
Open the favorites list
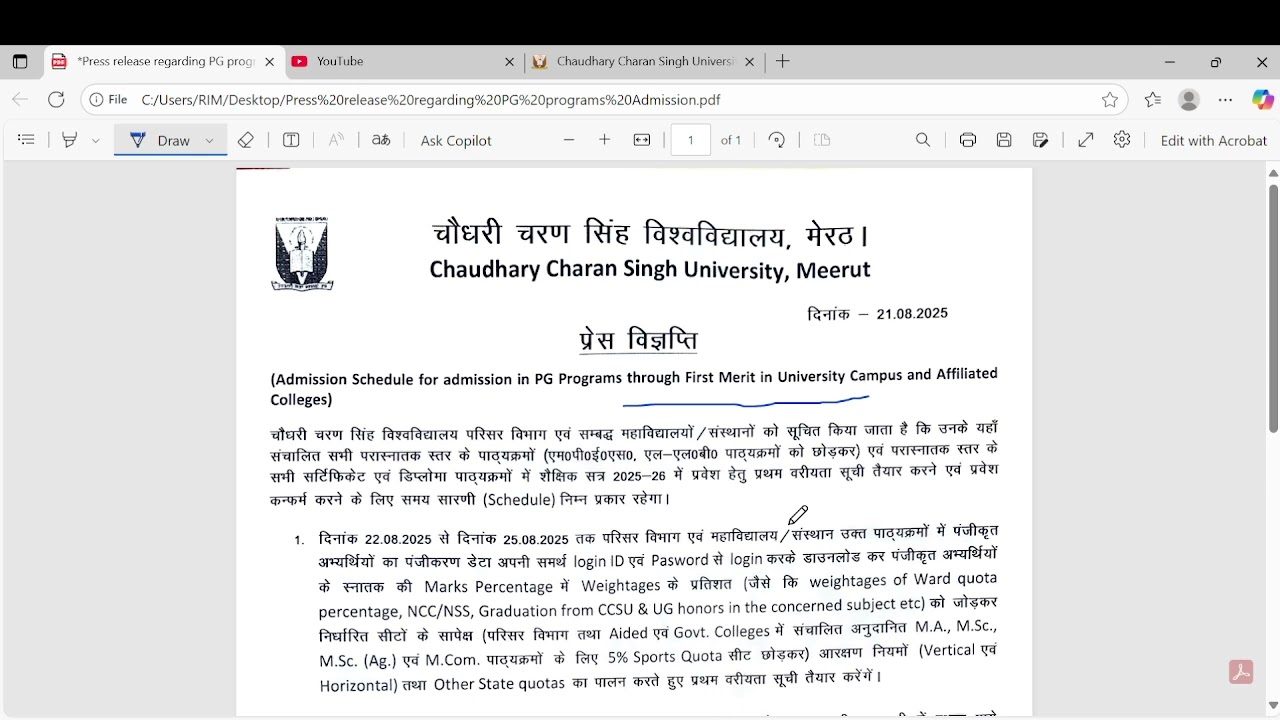[x=1153, y=100]
